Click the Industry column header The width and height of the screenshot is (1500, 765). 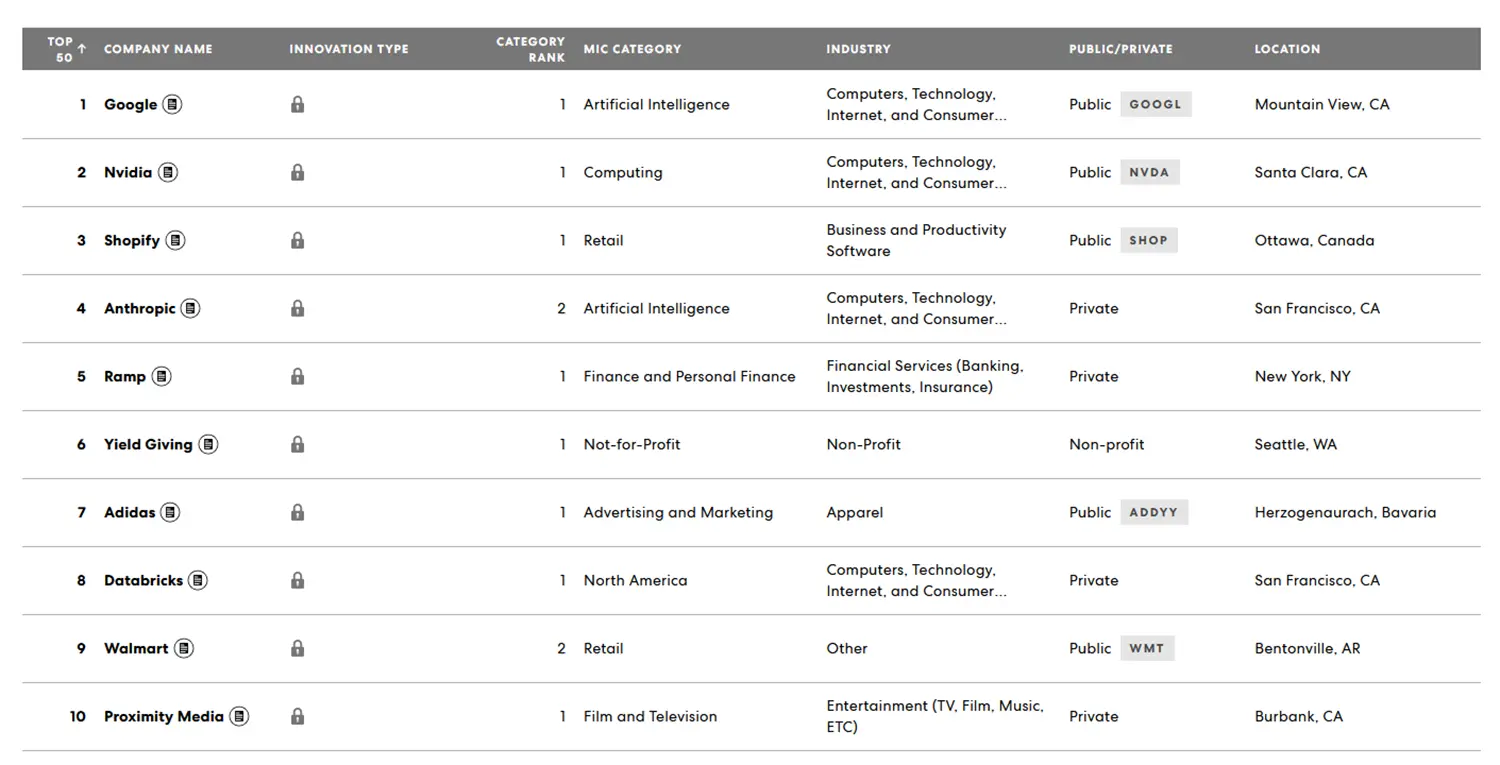point(858,49)
